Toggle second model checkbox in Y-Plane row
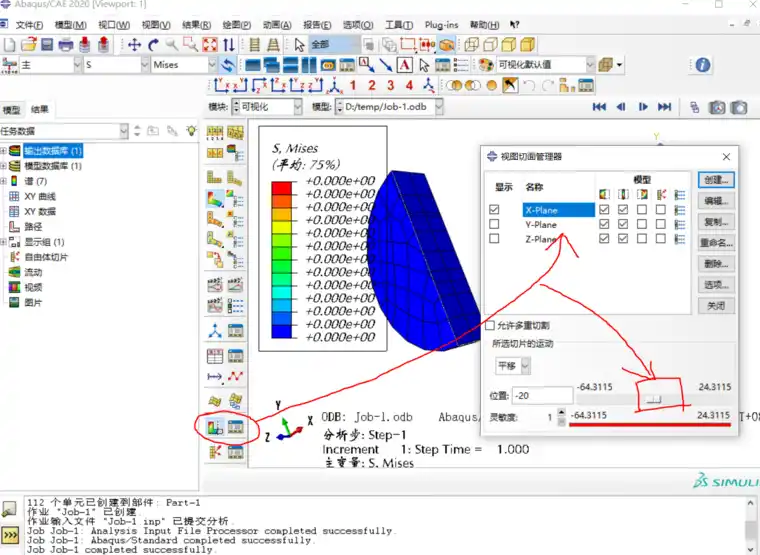This screenshot has width=760, height=555. (623, 224)
